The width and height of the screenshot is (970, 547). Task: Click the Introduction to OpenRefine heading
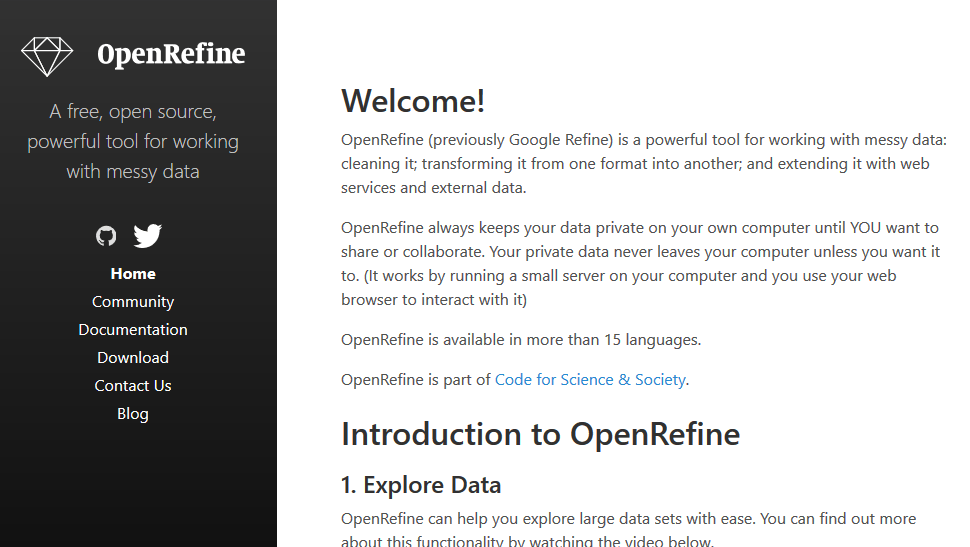point(541,434)
